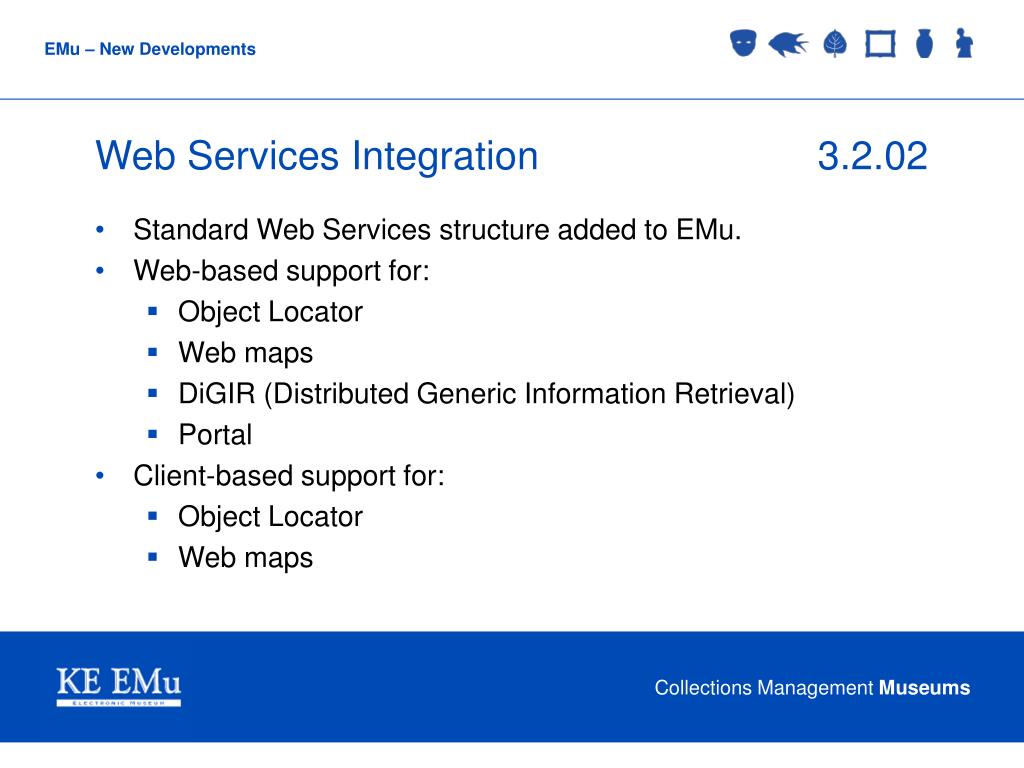Click the leaf icon in header
Viewport: 1024px width, 768px height.
(835, 44)
